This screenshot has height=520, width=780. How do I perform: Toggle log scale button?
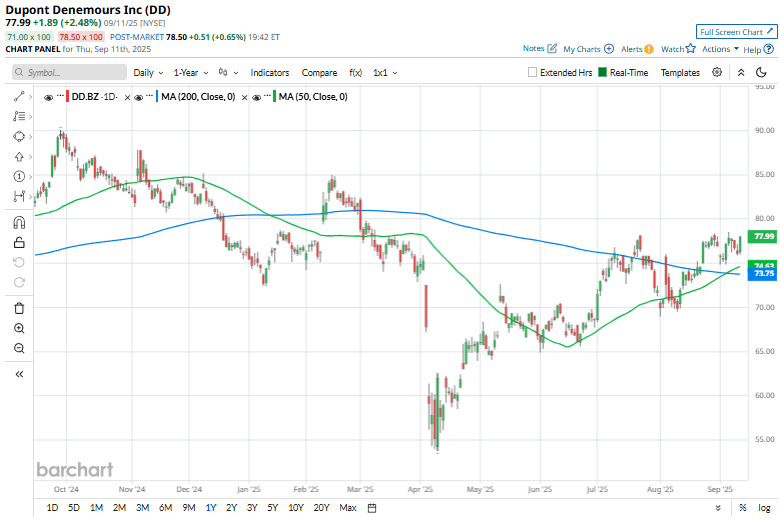764,508
